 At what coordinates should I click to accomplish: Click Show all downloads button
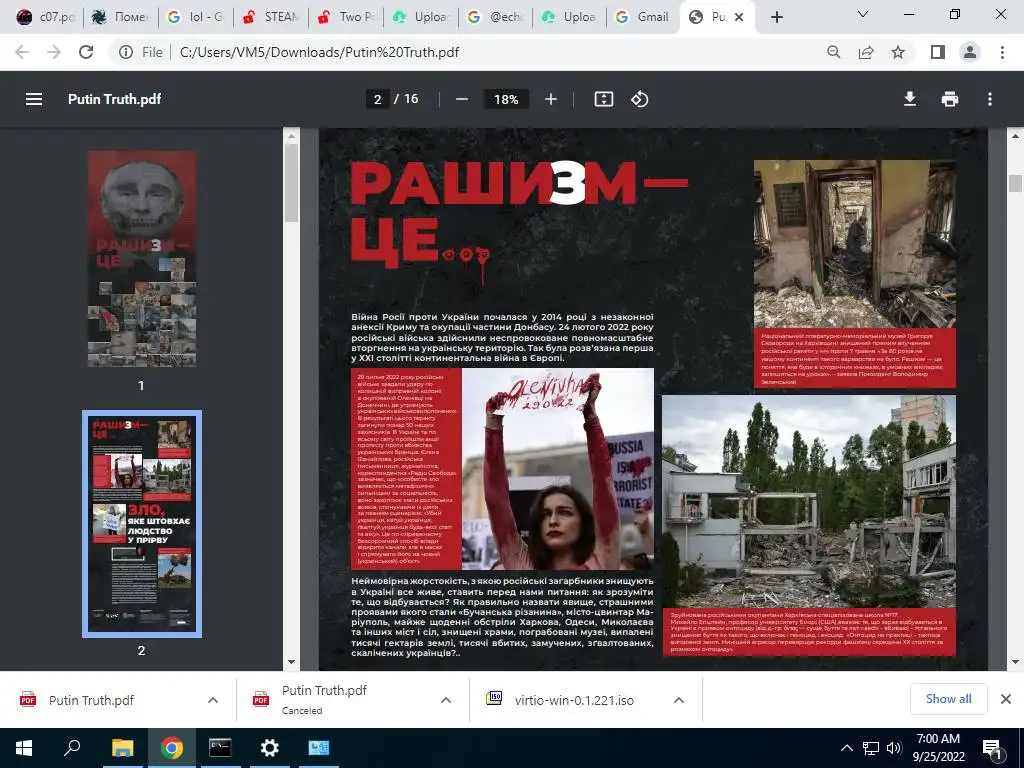(x=948, y=699)
